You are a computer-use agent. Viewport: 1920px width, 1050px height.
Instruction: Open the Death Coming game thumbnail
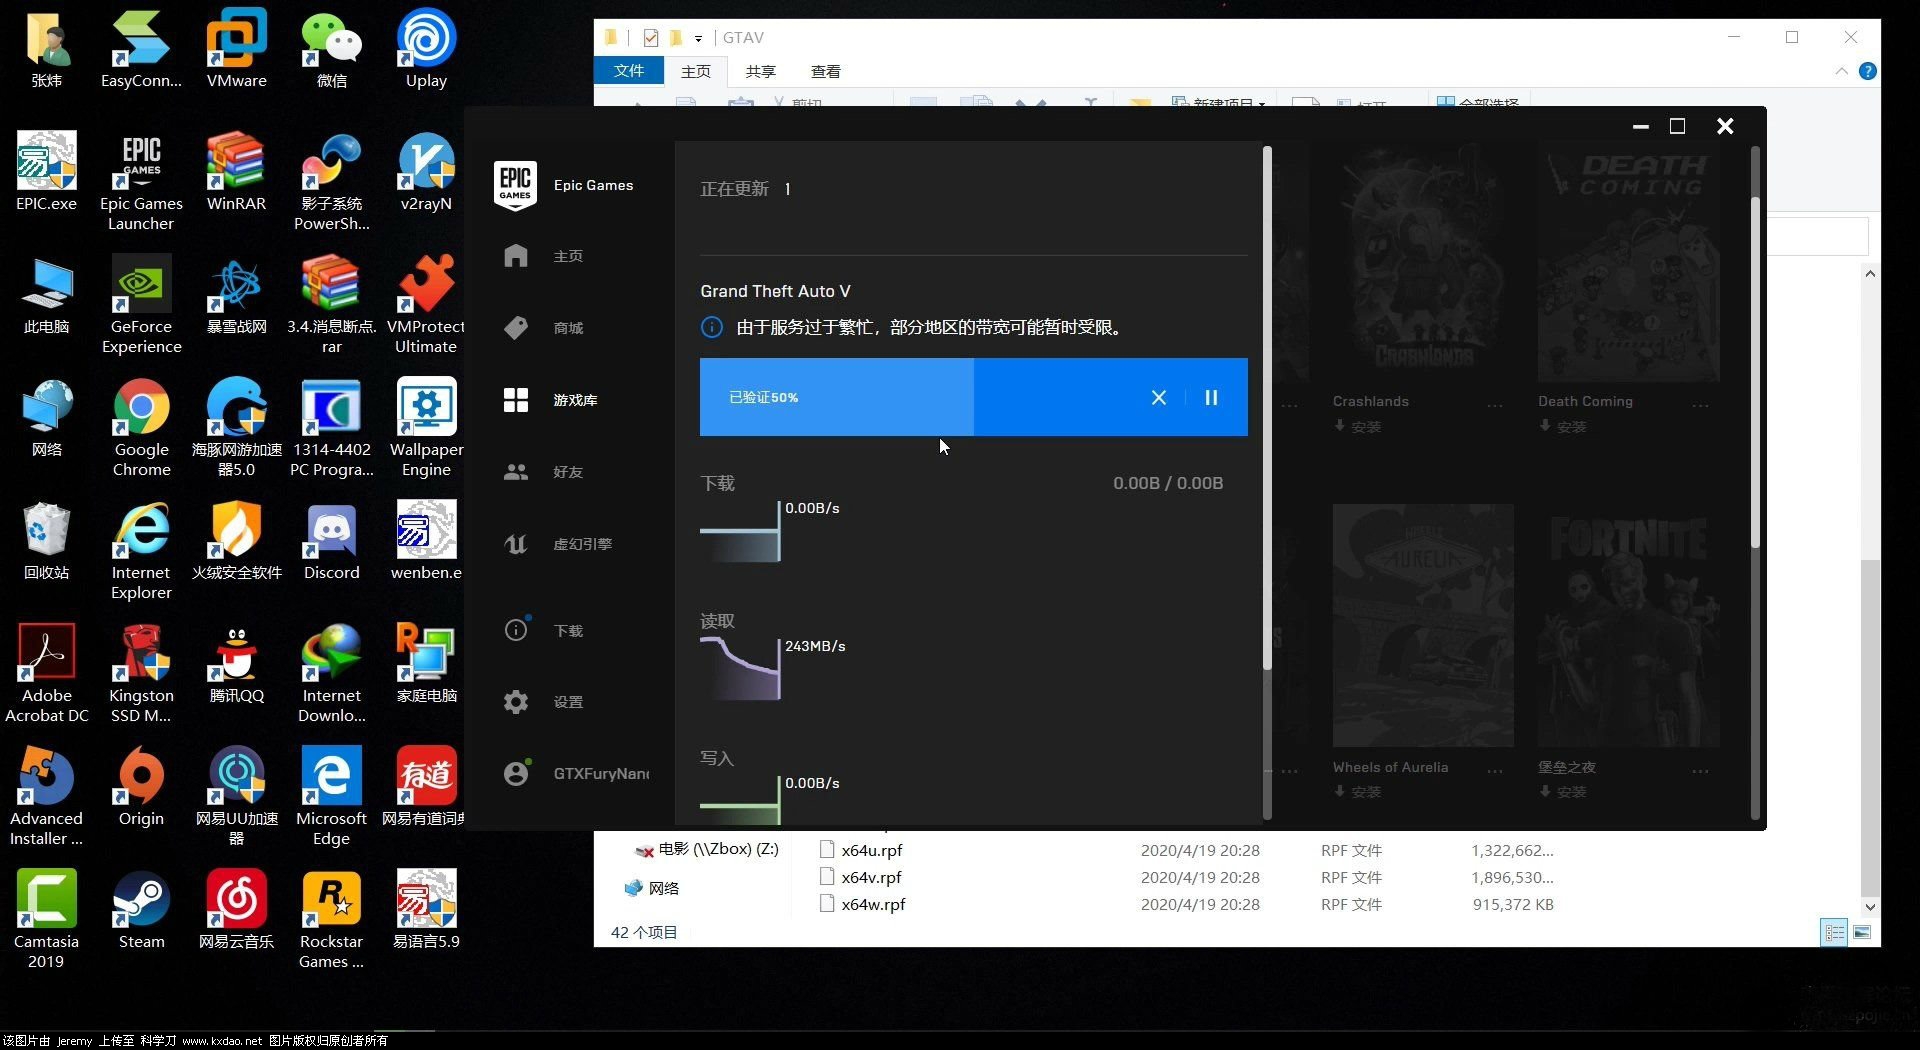click(x=1628, y=262)
